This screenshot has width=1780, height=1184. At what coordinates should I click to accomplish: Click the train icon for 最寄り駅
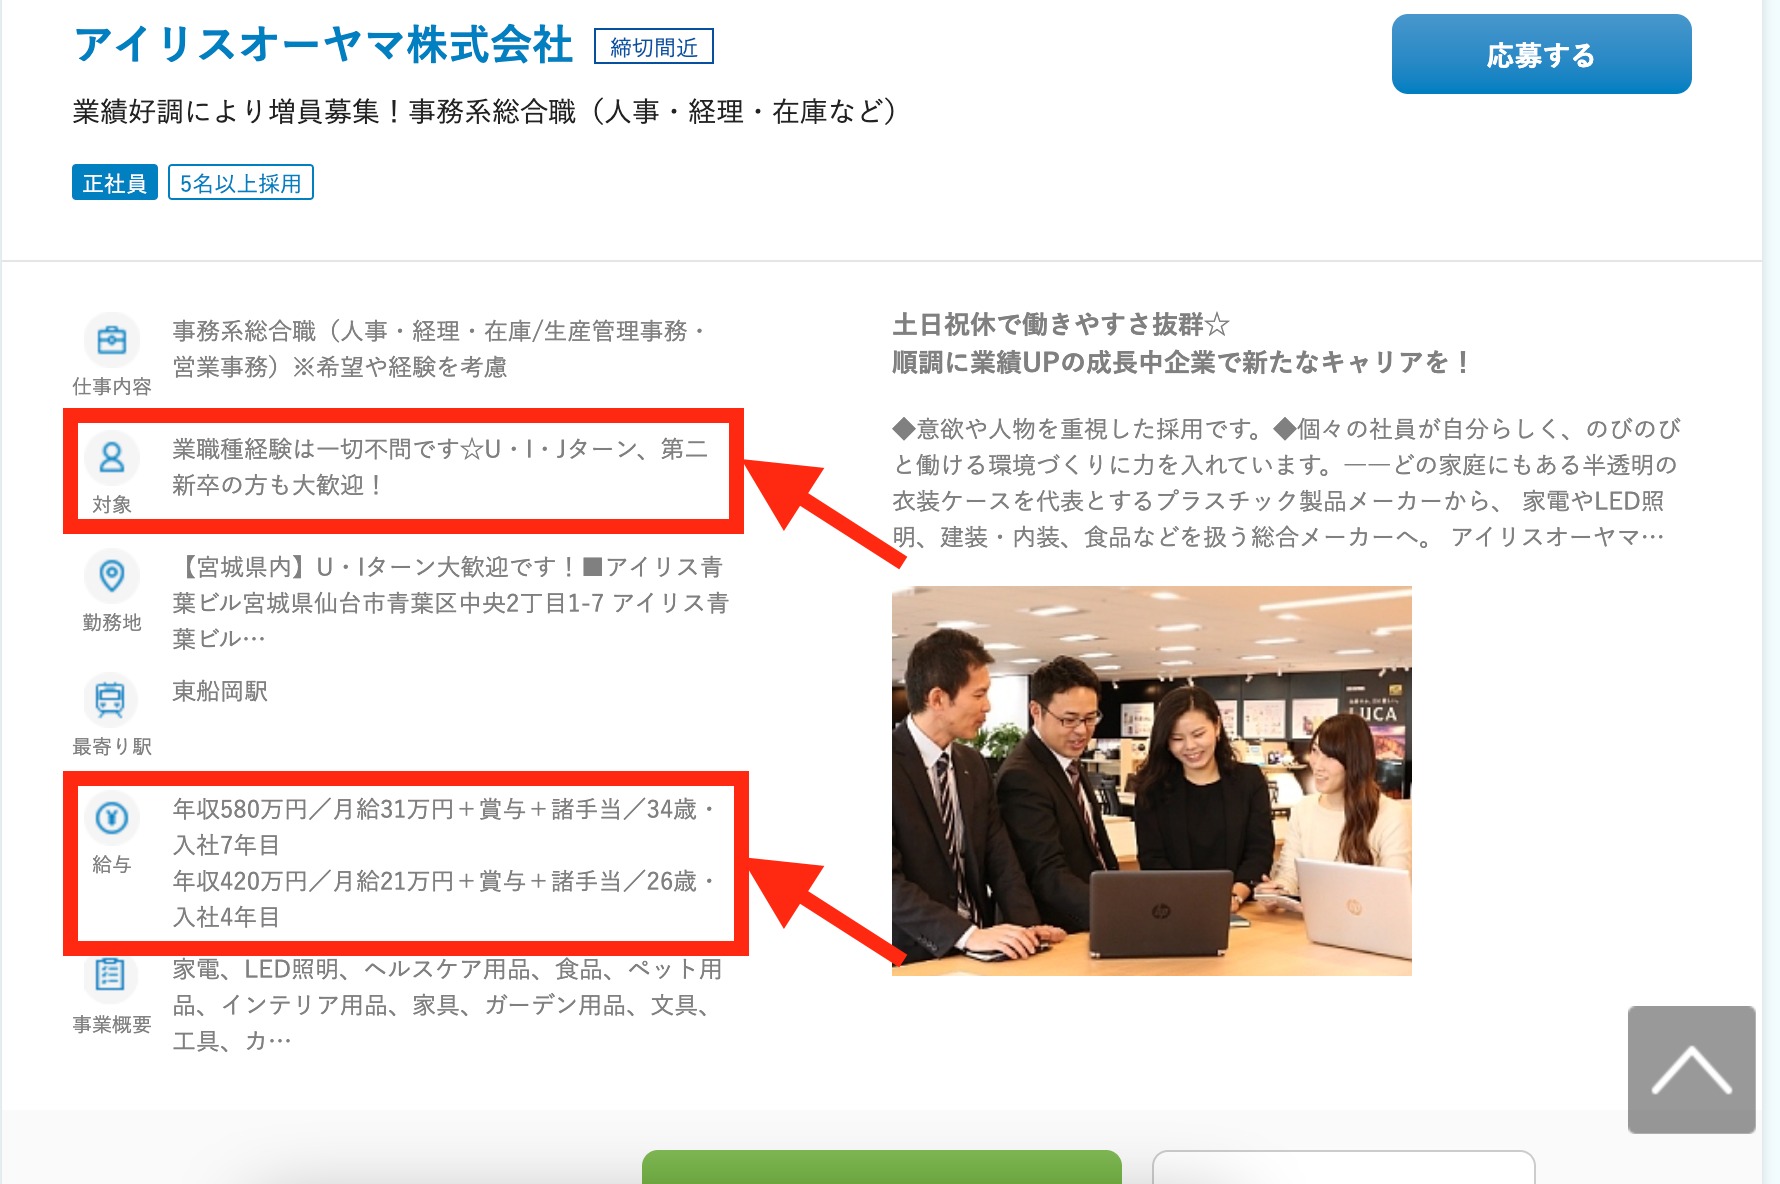[111, 699]
